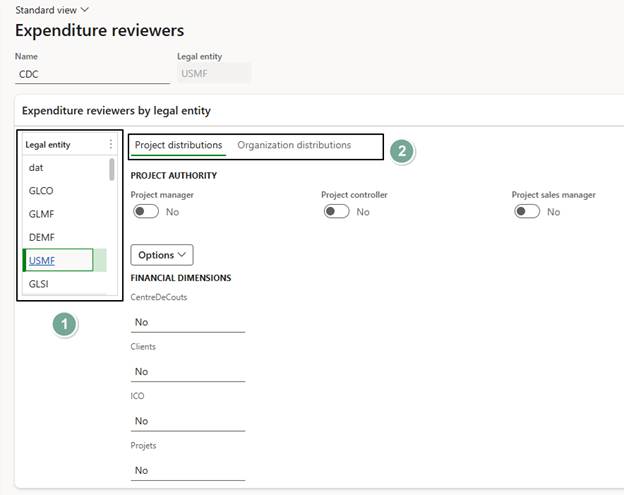Pick DEMF in the legal entity list

point(41,237)
